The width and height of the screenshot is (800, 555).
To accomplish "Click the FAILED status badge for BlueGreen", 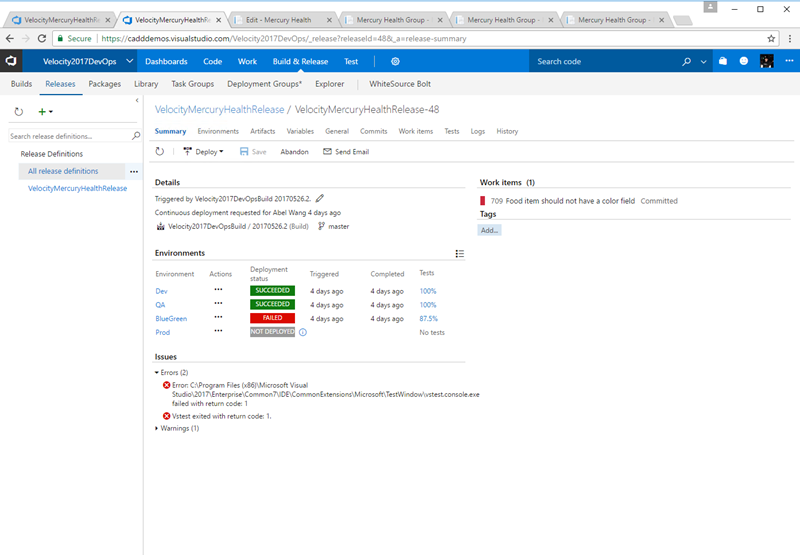I will [x=272, y=318].
